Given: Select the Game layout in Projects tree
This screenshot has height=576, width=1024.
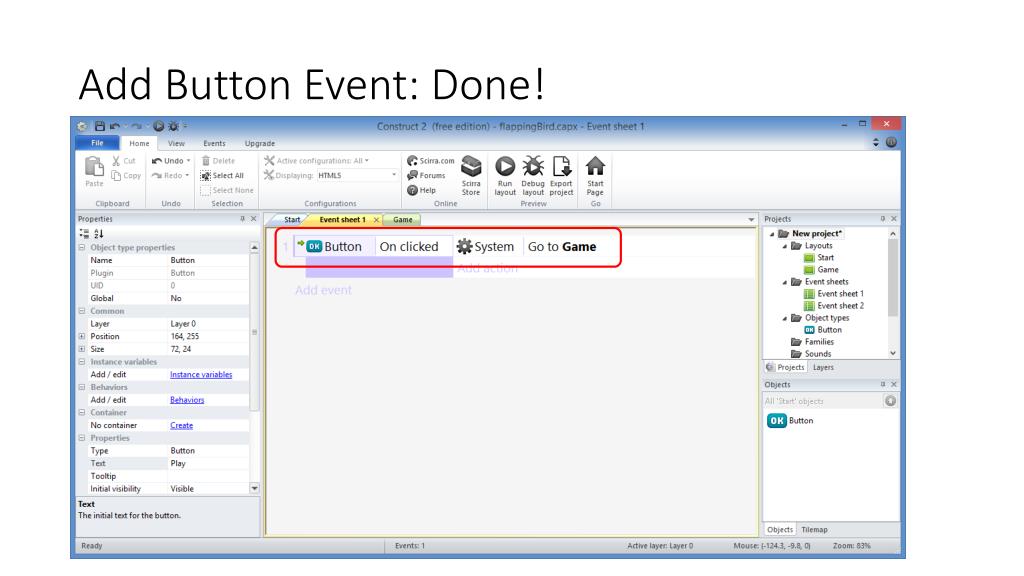Looking at the screenshot, I should [827, 270].
